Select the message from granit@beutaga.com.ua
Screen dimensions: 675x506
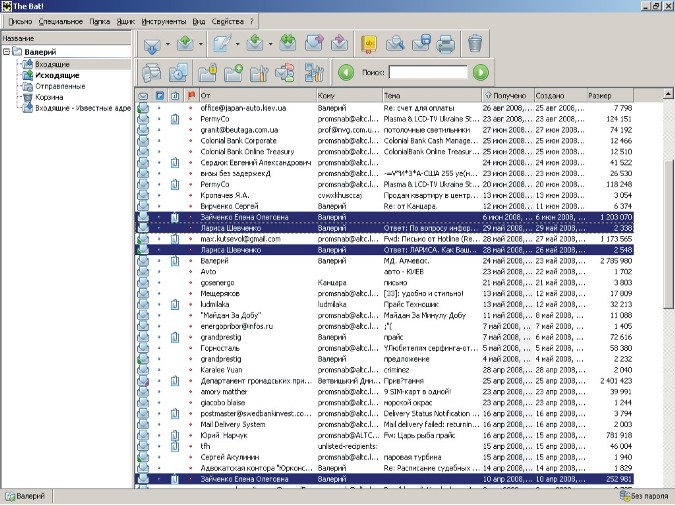click(384, 130)
